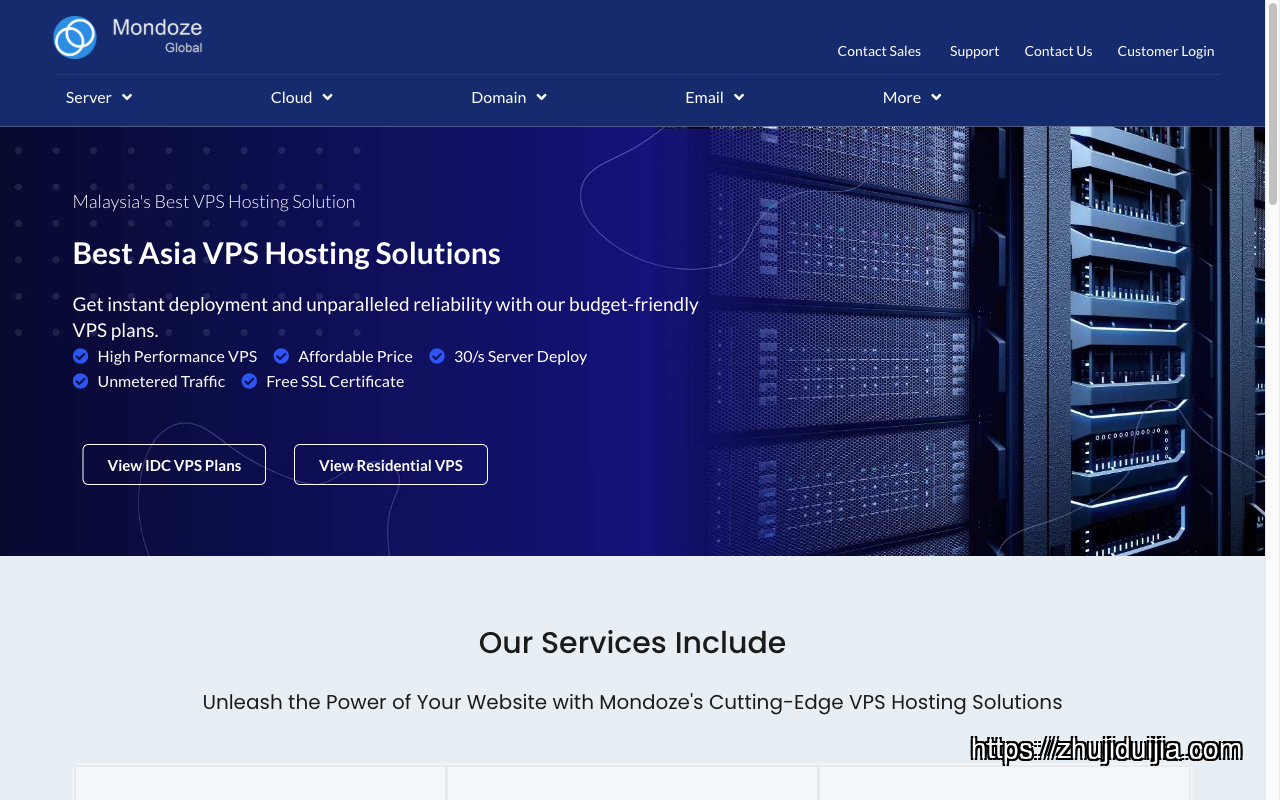Click the View IDC VPS Plans button
The width and height of the screenshot is (1280, 800).
click(x=174, y=465)
